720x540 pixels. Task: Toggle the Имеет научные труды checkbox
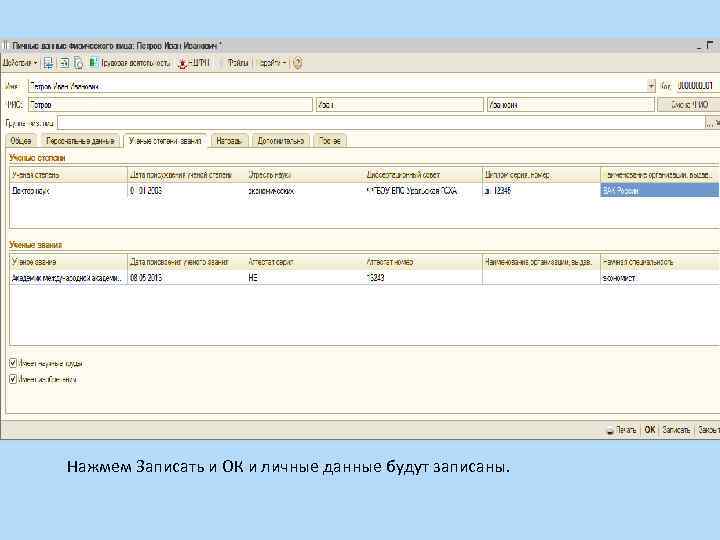point(13,363)
